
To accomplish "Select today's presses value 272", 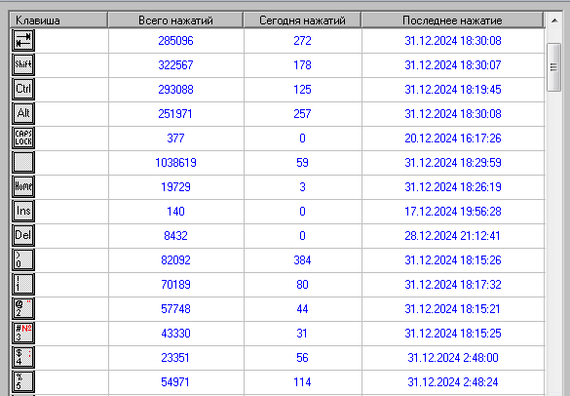I will point(302,41).
